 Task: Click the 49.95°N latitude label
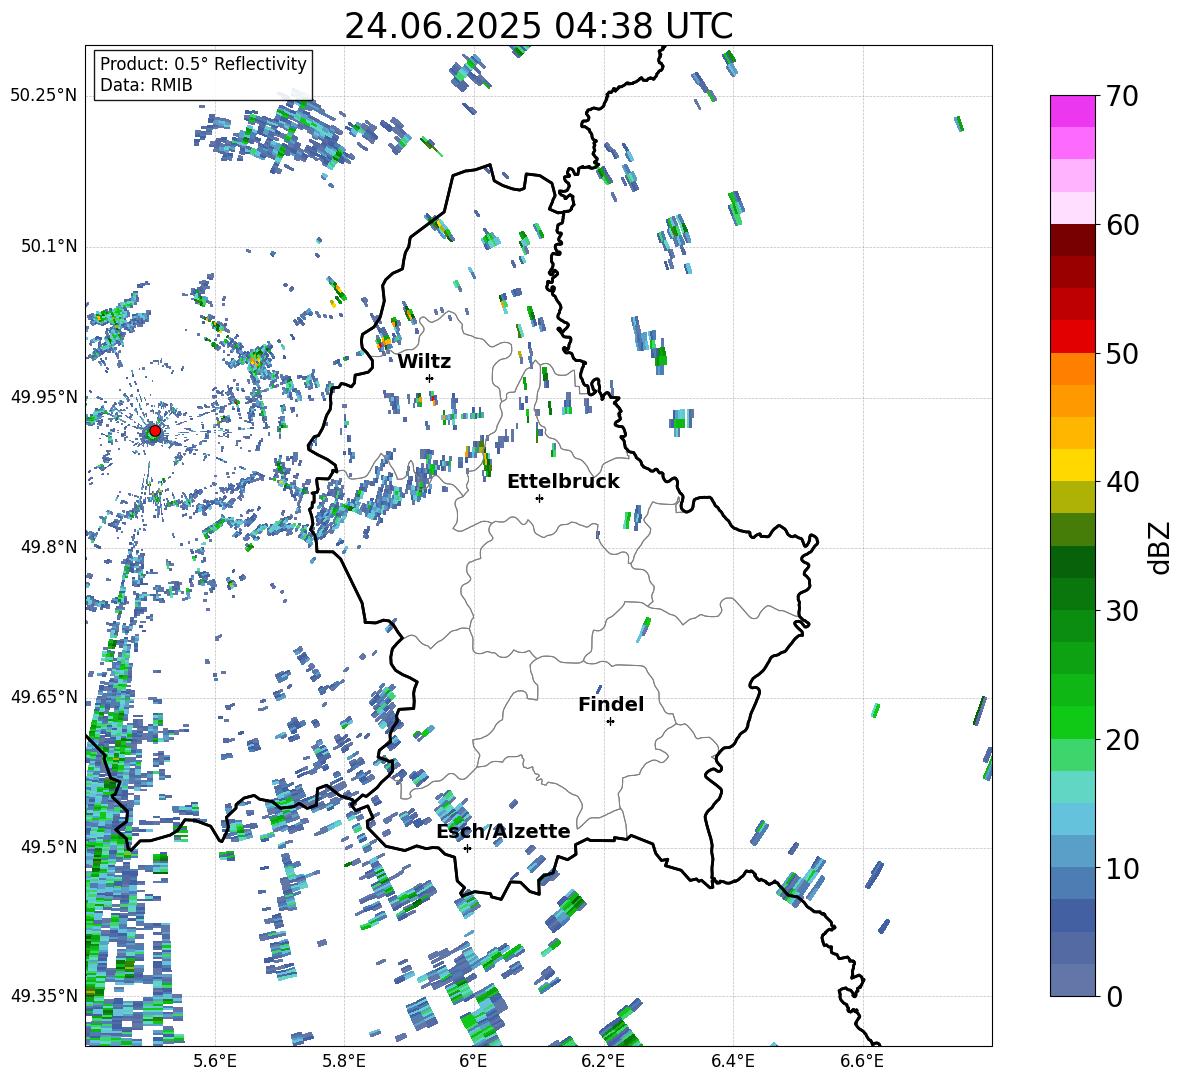point(44,396)
